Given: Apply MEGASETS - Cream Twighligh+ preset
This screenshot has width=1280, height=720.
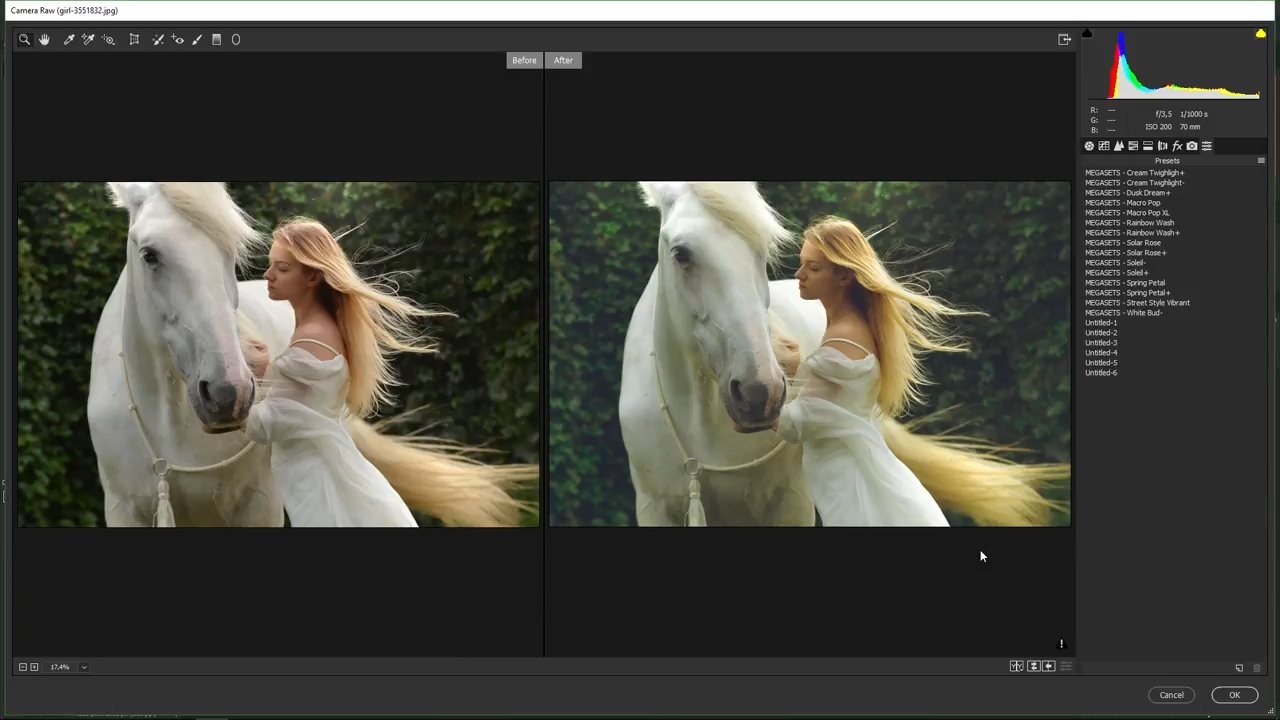Looking at the screenshot, I should pyautogui.click(x=1135, y=173).
